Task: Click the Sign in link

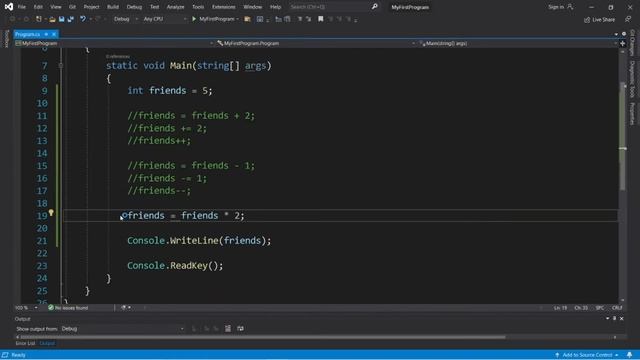Action: [x=556, y=7]
